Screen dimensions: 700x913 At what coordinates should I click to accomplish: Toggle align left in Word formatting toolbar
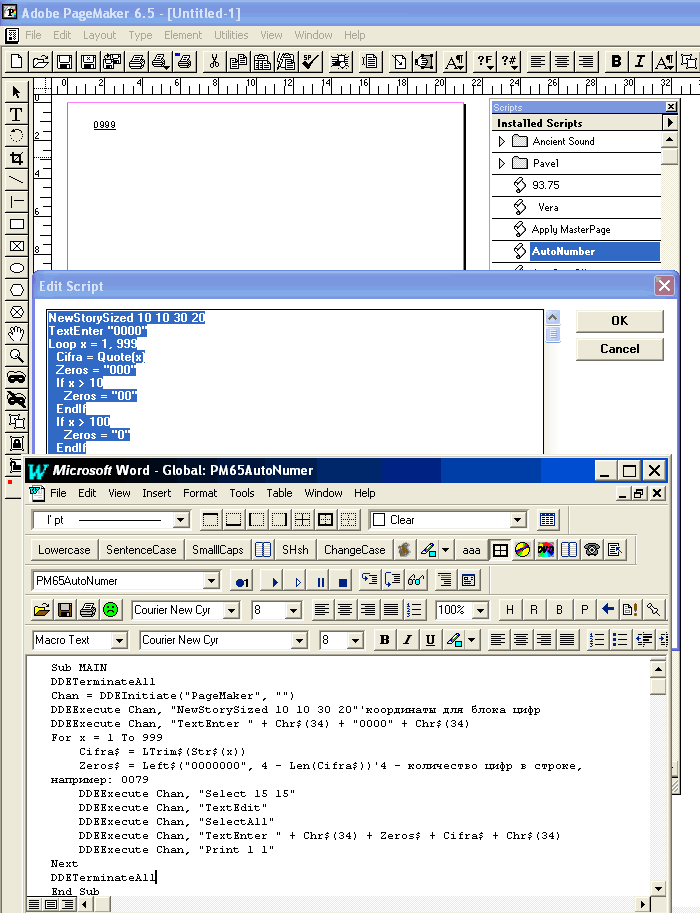498,640
